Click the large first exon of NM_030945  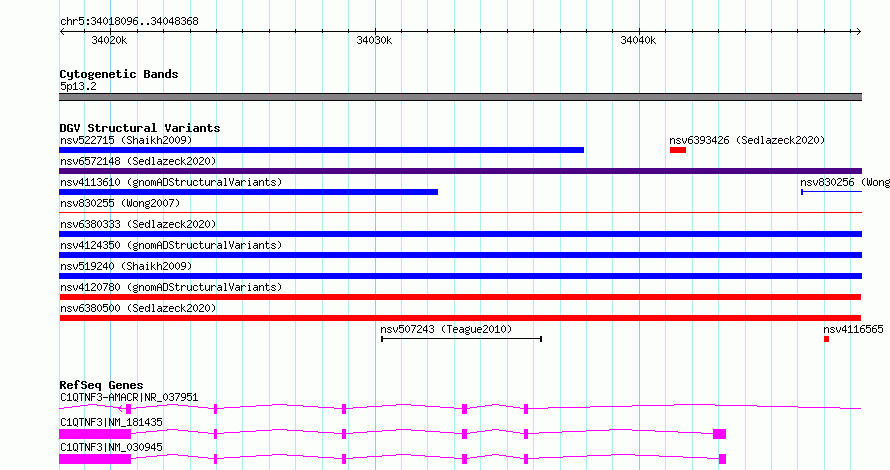coord(95,459)
